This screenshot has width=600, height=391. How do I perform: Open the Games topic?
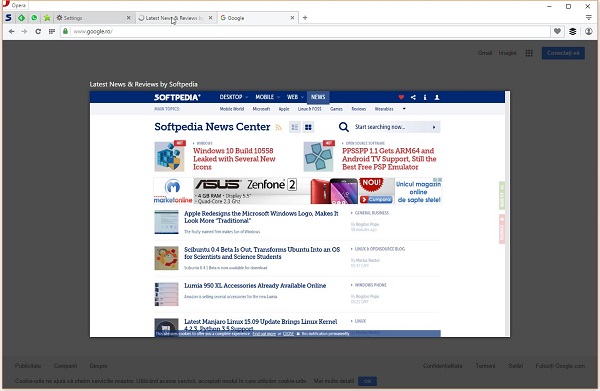tap(336, 109)
